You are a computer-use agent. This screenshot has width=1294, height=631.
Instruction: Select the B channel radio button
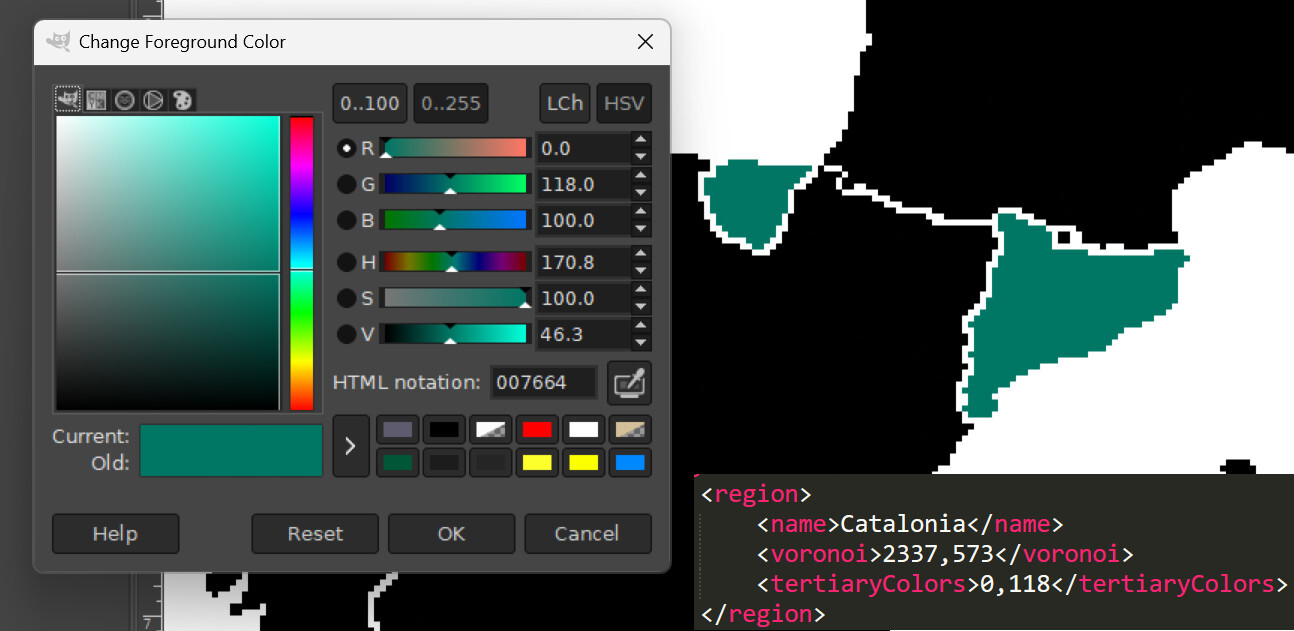346,220
